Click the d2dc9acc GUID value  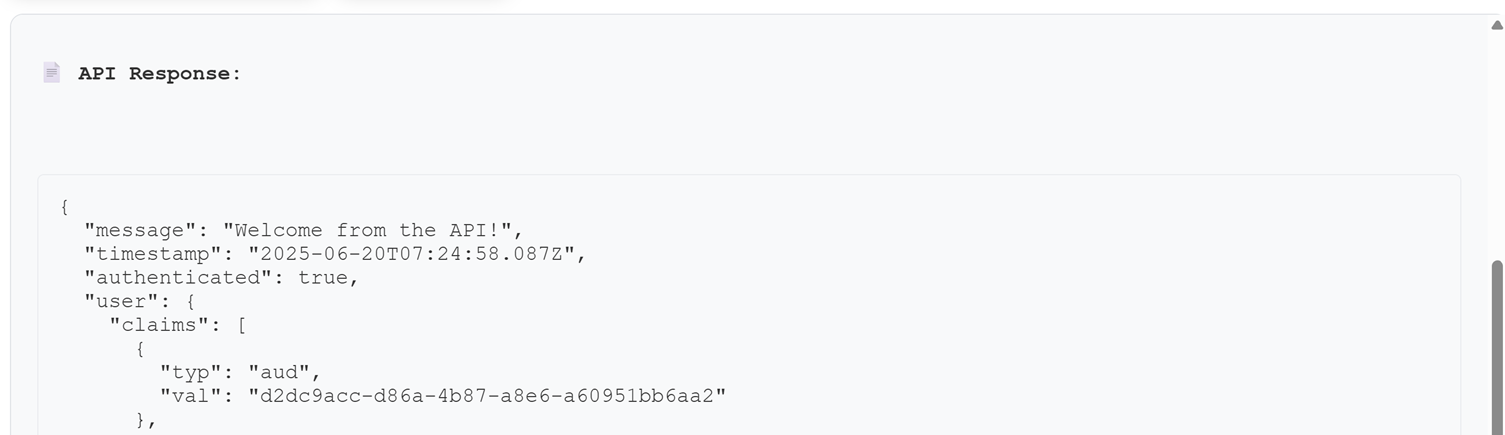pyautogui.click(x=487, y=396)
